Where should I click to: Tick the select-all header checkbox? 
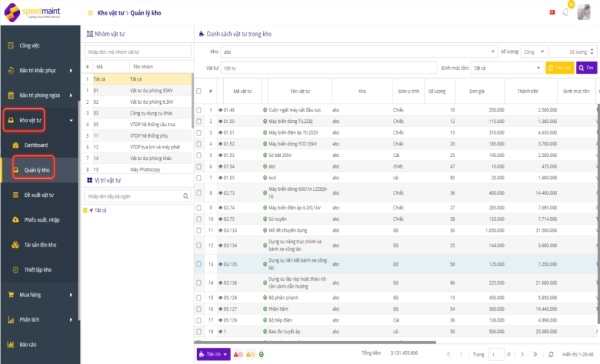point(199,91)
